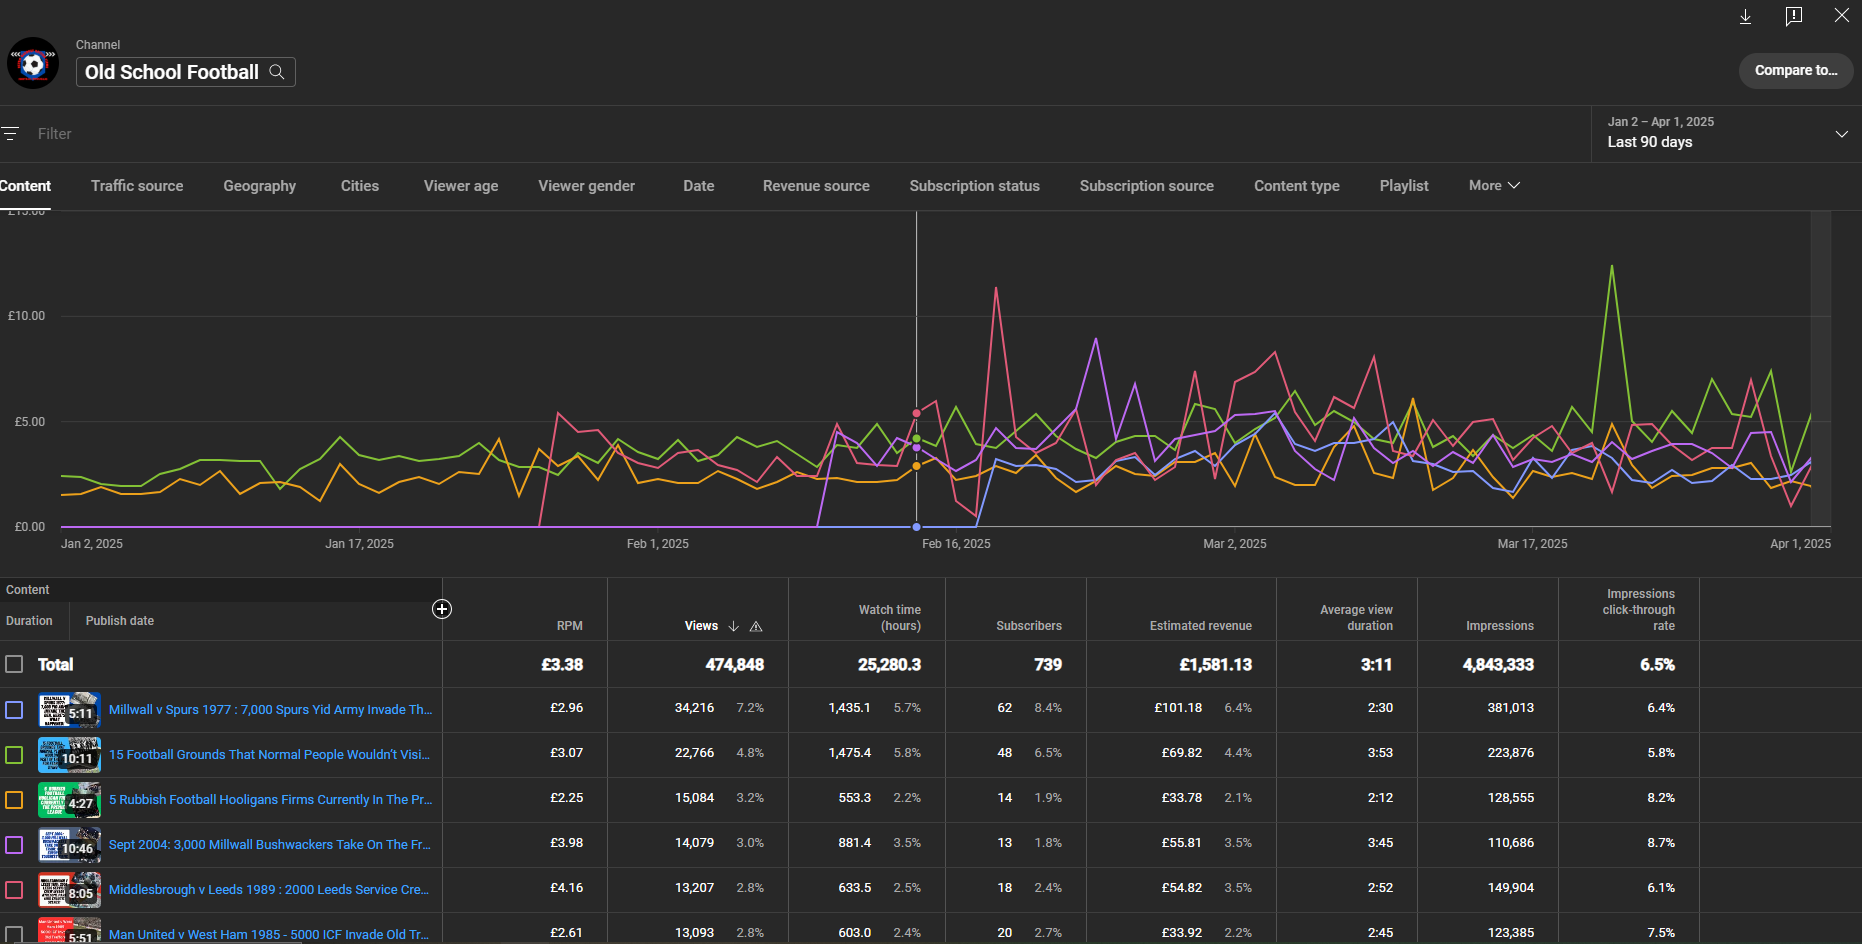Click the warning triangle next to Views
The height and width of the screenshot is (944, 1862).
pos(756,626)
